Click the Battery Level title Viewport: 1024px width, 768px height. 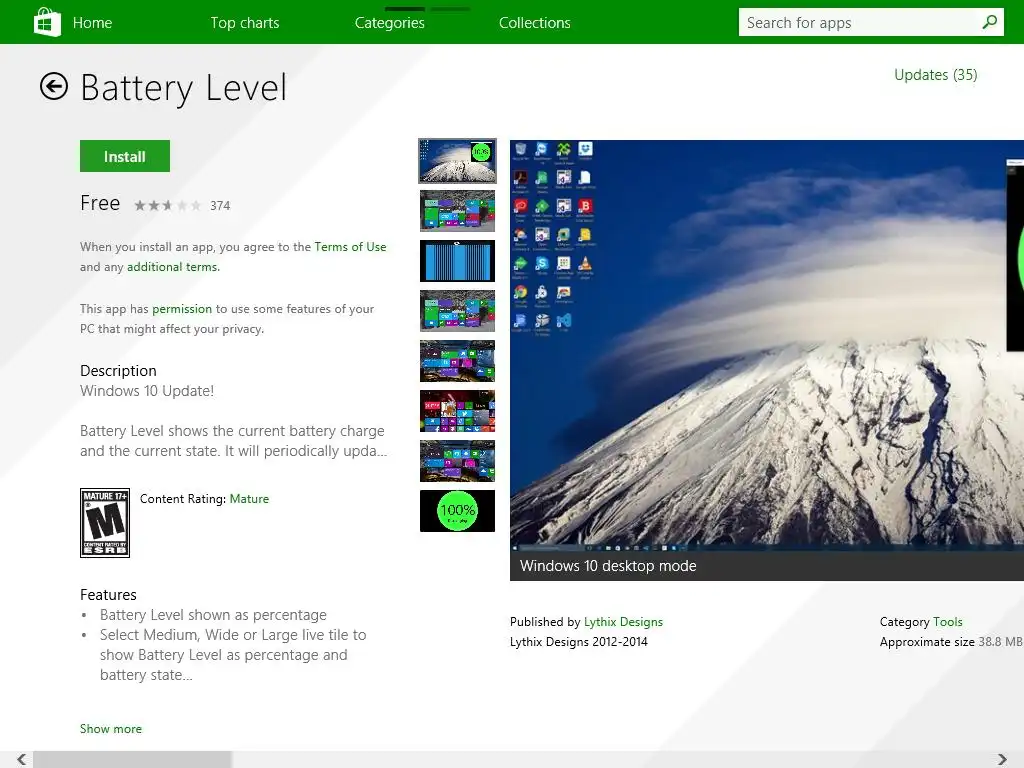tap(184, 88)
